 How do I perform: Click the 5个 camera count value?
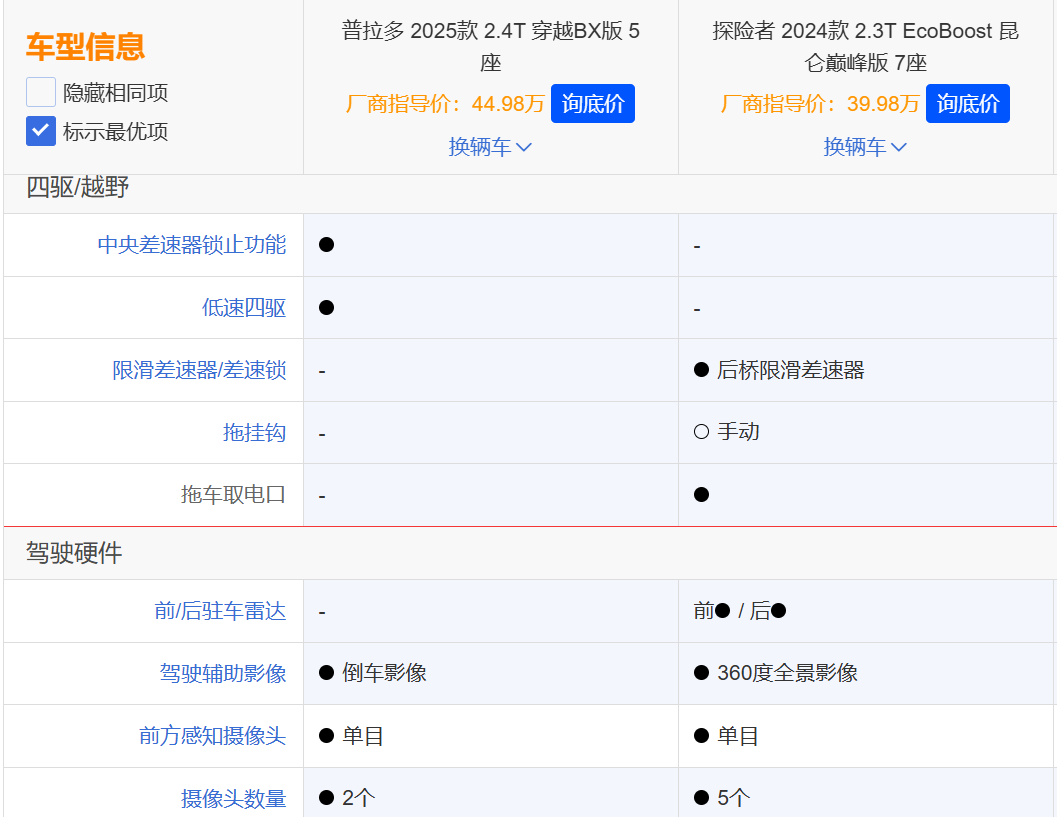[733, 798]
